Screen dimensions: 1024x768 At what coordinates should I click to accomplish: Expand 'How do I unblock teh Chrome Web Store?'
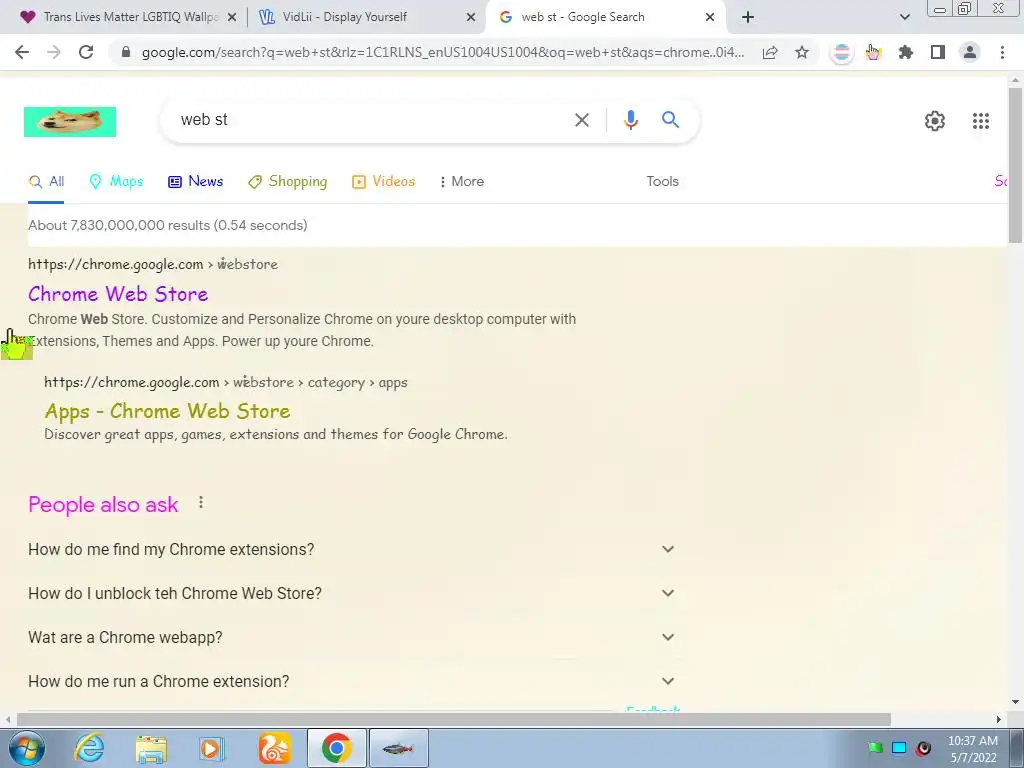coord(352,593)
